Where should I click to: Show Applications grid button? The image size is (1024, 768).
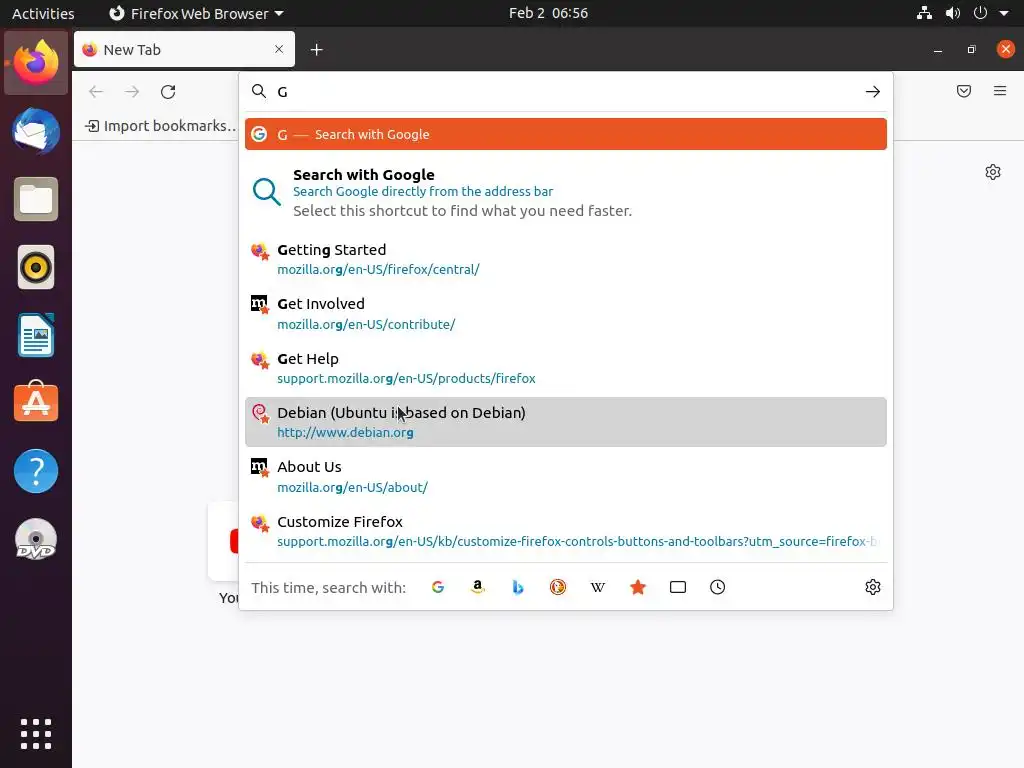36,734
